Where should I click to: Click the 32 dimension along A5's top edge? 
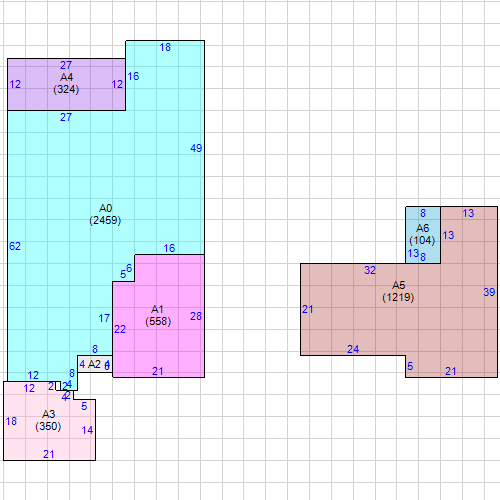[370, 270]
